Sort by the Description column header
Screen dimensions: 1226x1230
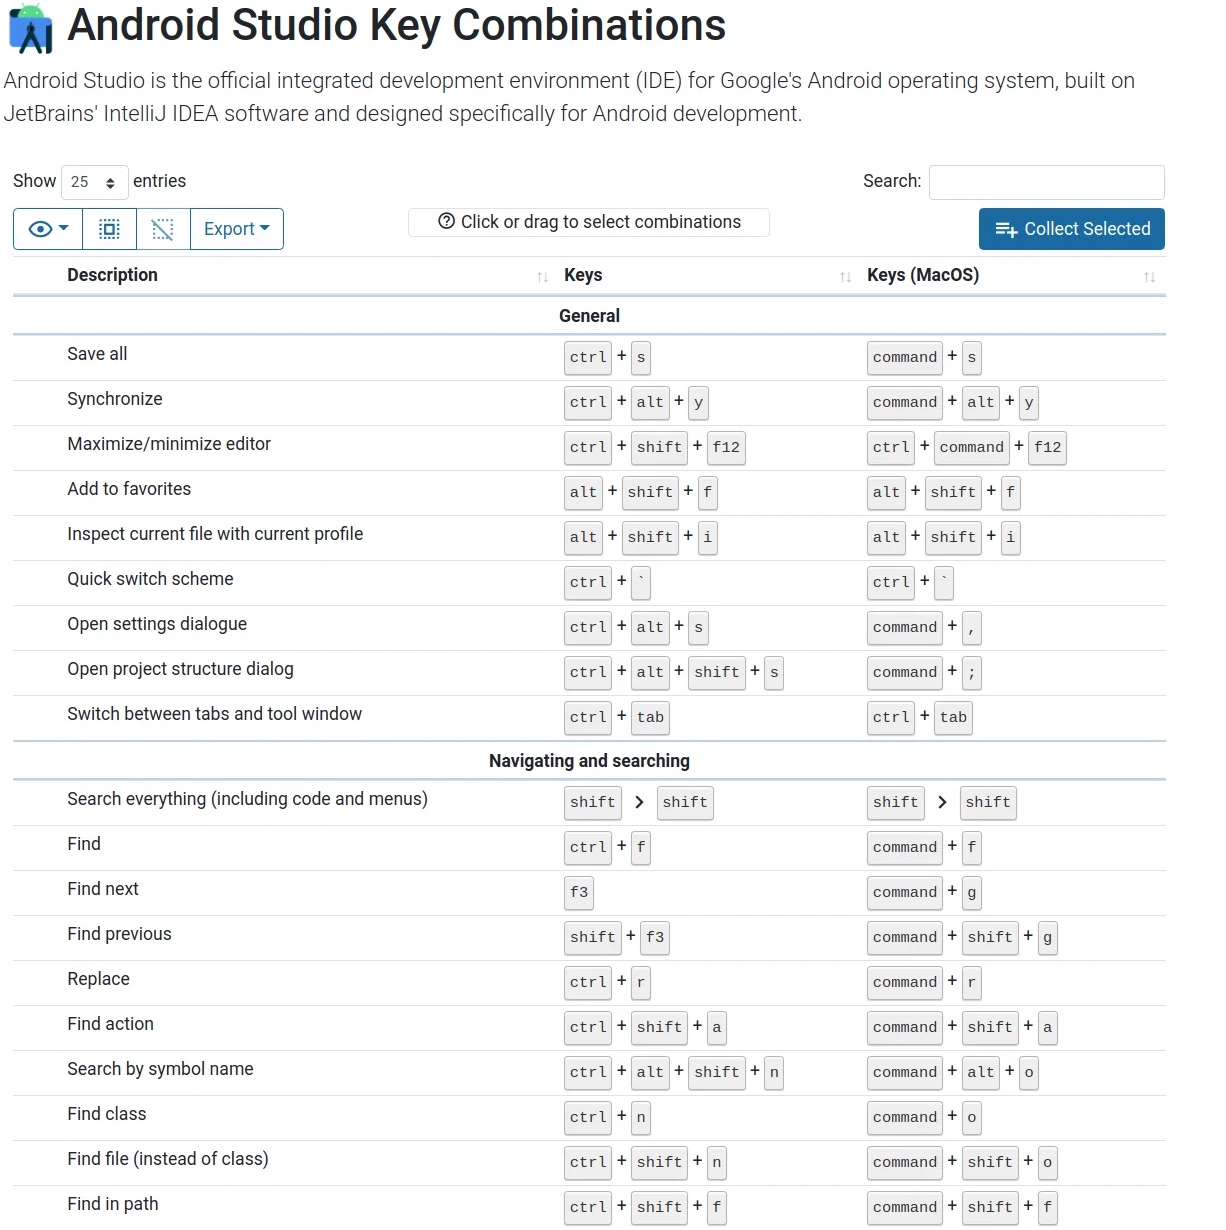[112, 275]
